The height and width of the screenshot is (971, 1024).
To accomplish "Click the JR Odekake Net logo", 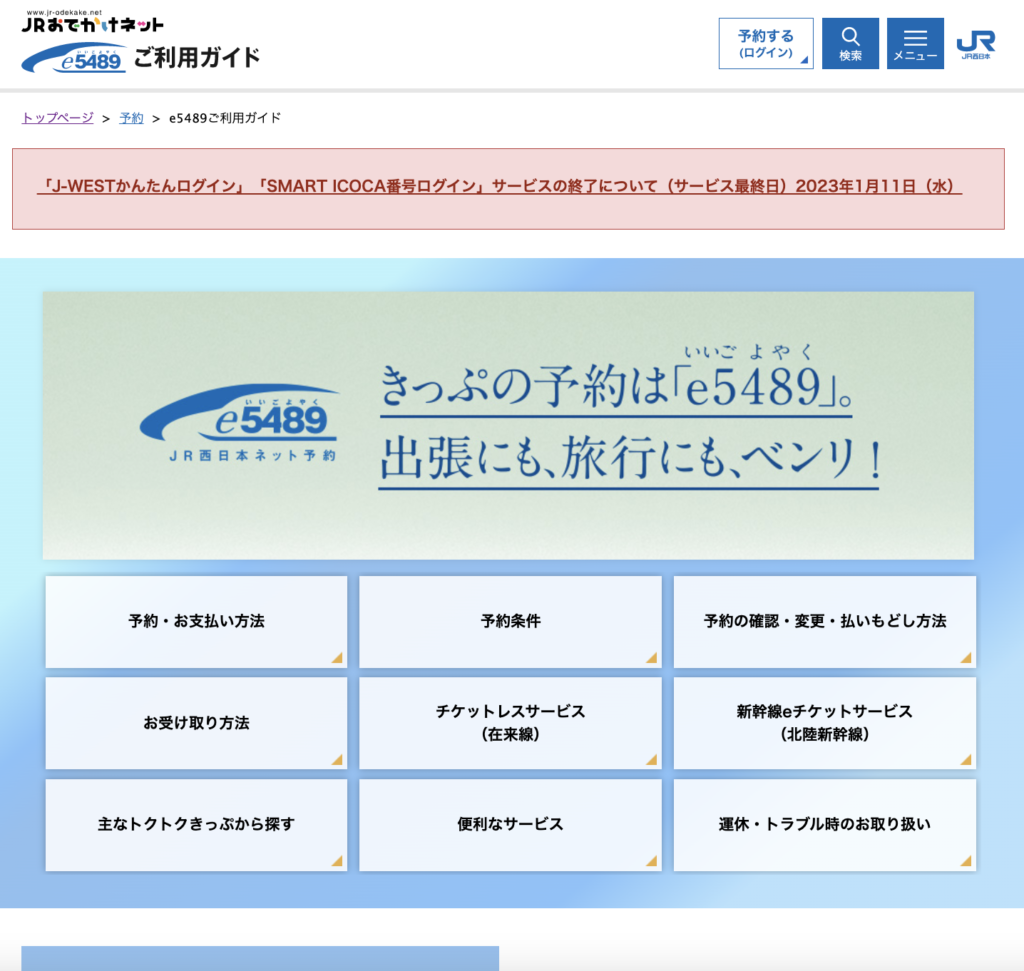I will tap(92, 22).
